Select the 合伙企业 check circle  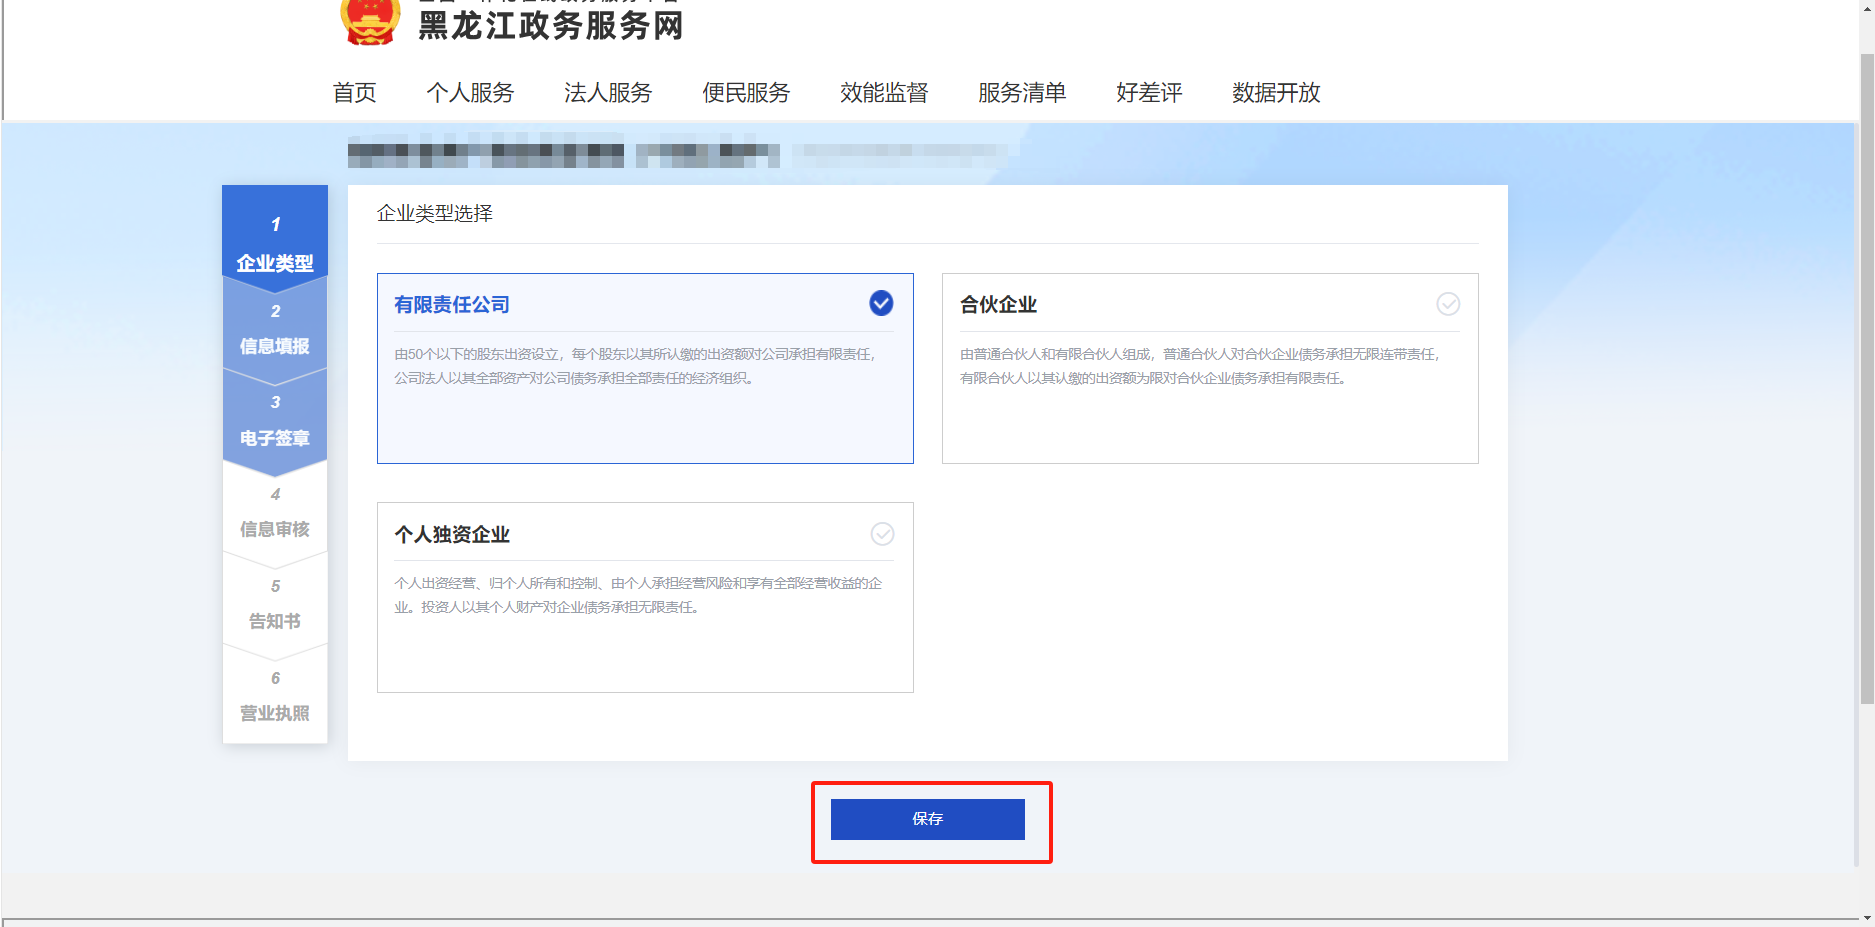click(x=1447, y=304)
